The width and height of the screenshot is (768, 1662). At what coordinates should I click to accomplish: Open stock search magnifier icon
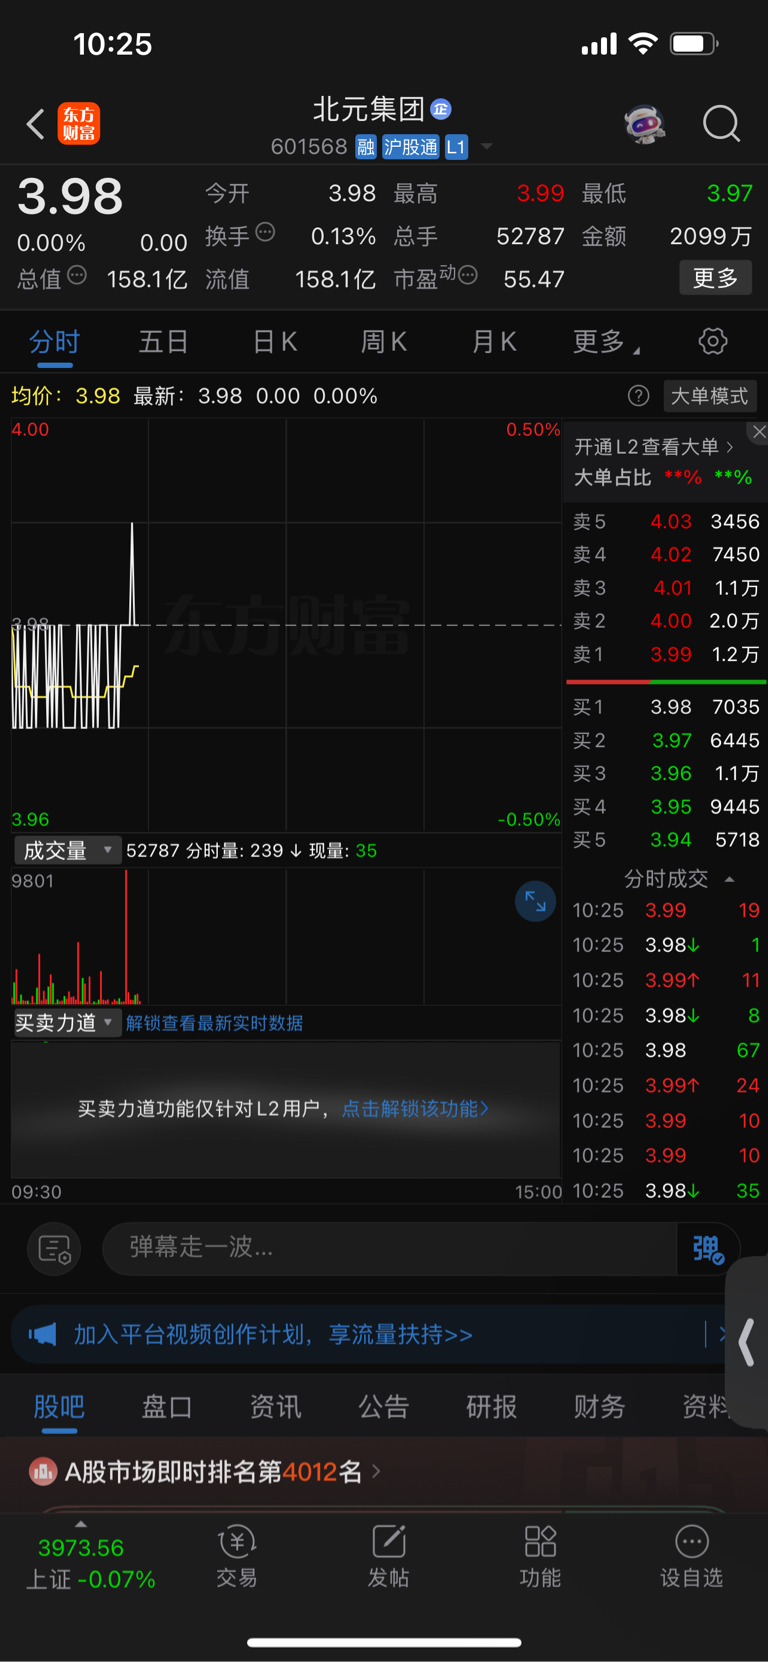coord(721,124)
